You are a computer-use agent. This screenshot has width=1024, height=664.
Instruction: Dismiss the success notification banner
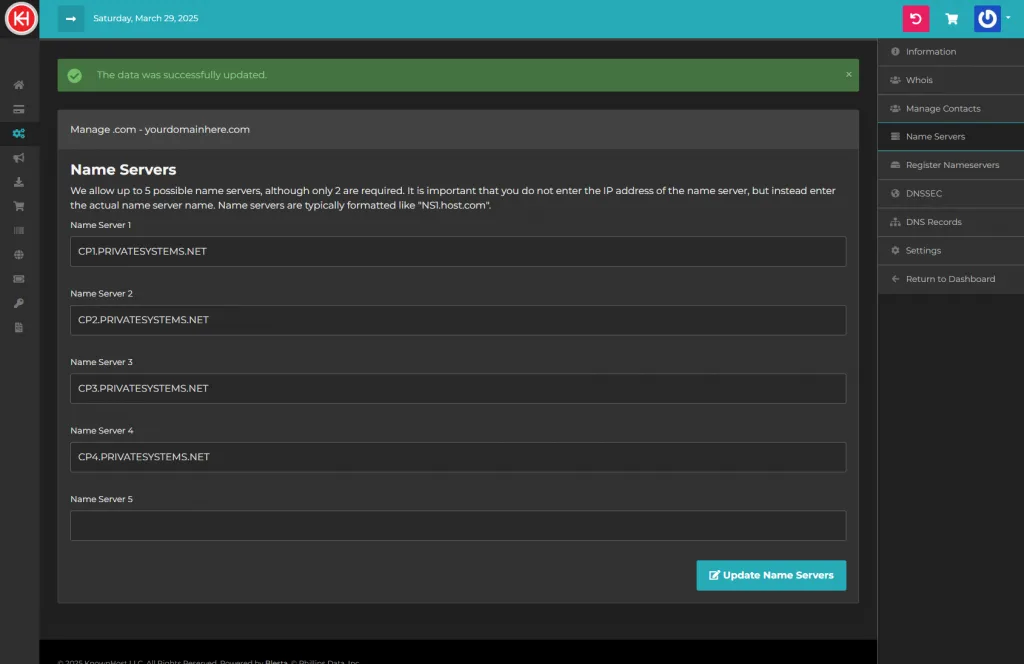point(849,74)
